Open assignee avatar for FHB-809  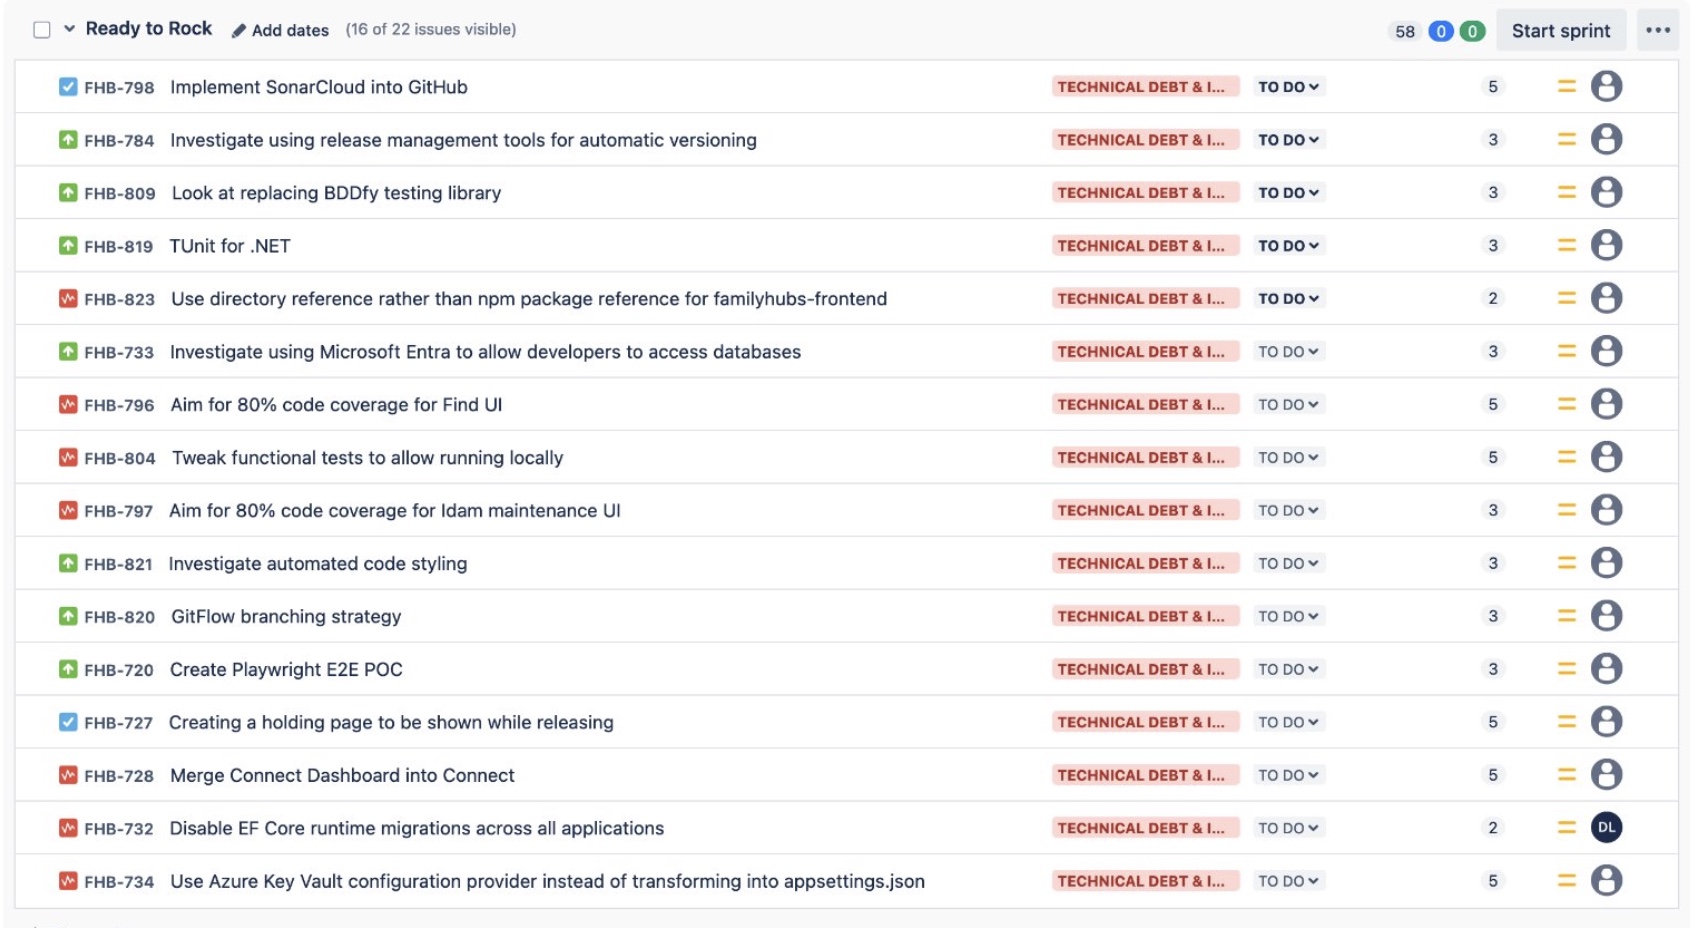(x=1606, y=192)
